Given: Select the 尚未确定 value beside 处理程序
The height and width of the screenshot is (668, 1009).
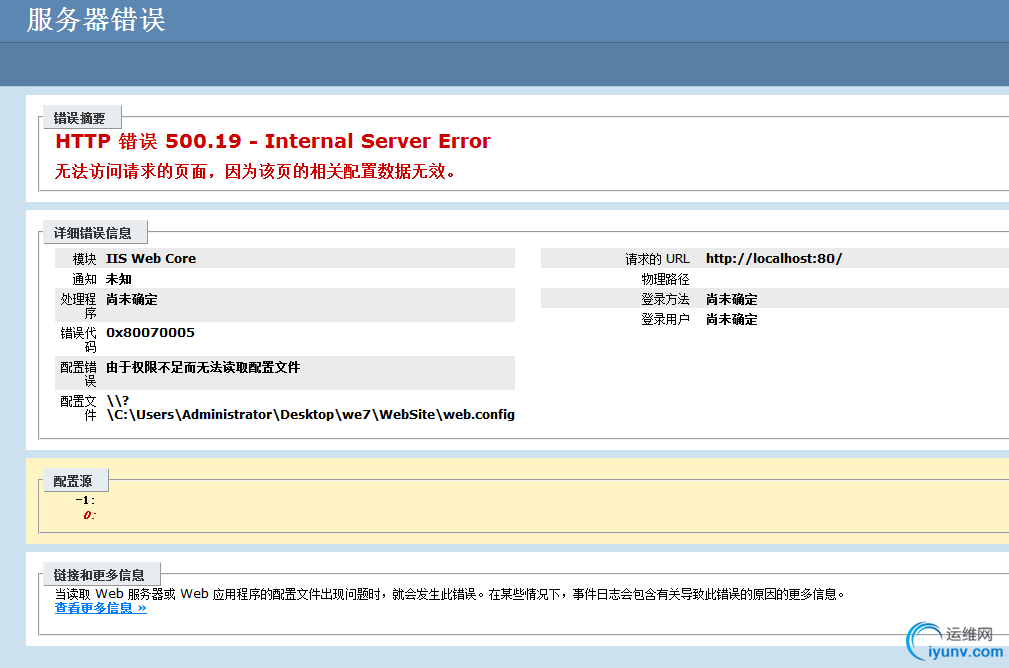Looking at the screenshot, I should [x=132, y=299].
